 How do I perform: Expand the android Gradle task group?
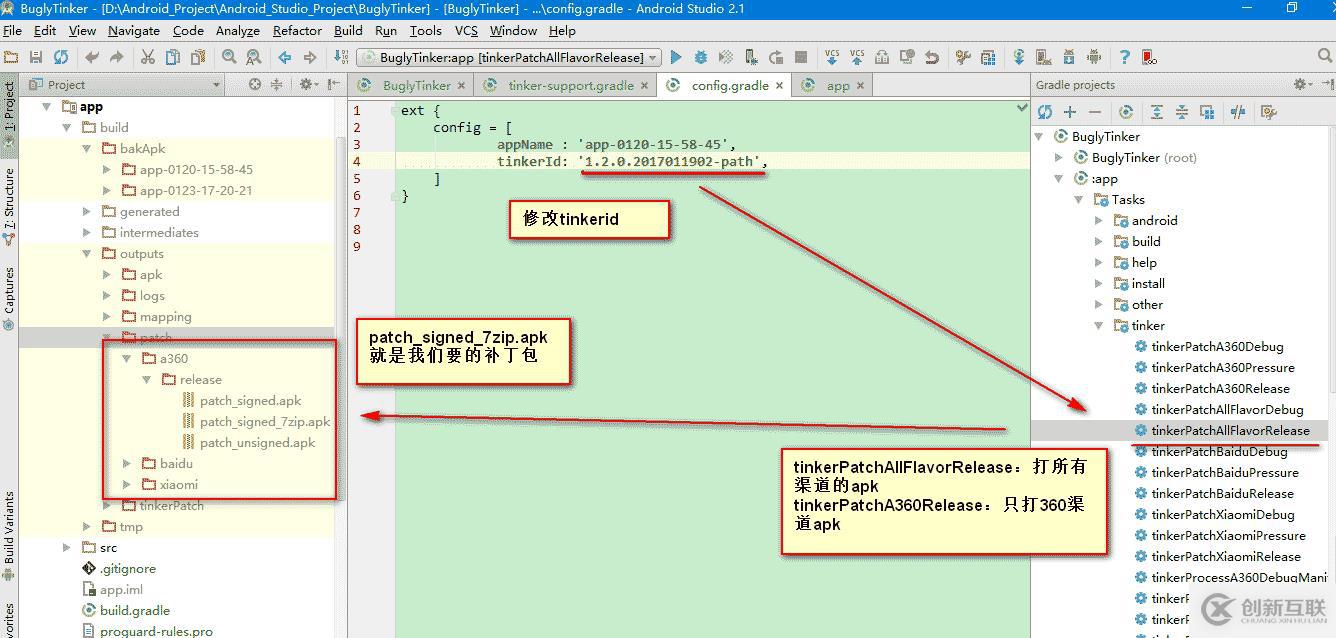click(x=1099, y=221)
